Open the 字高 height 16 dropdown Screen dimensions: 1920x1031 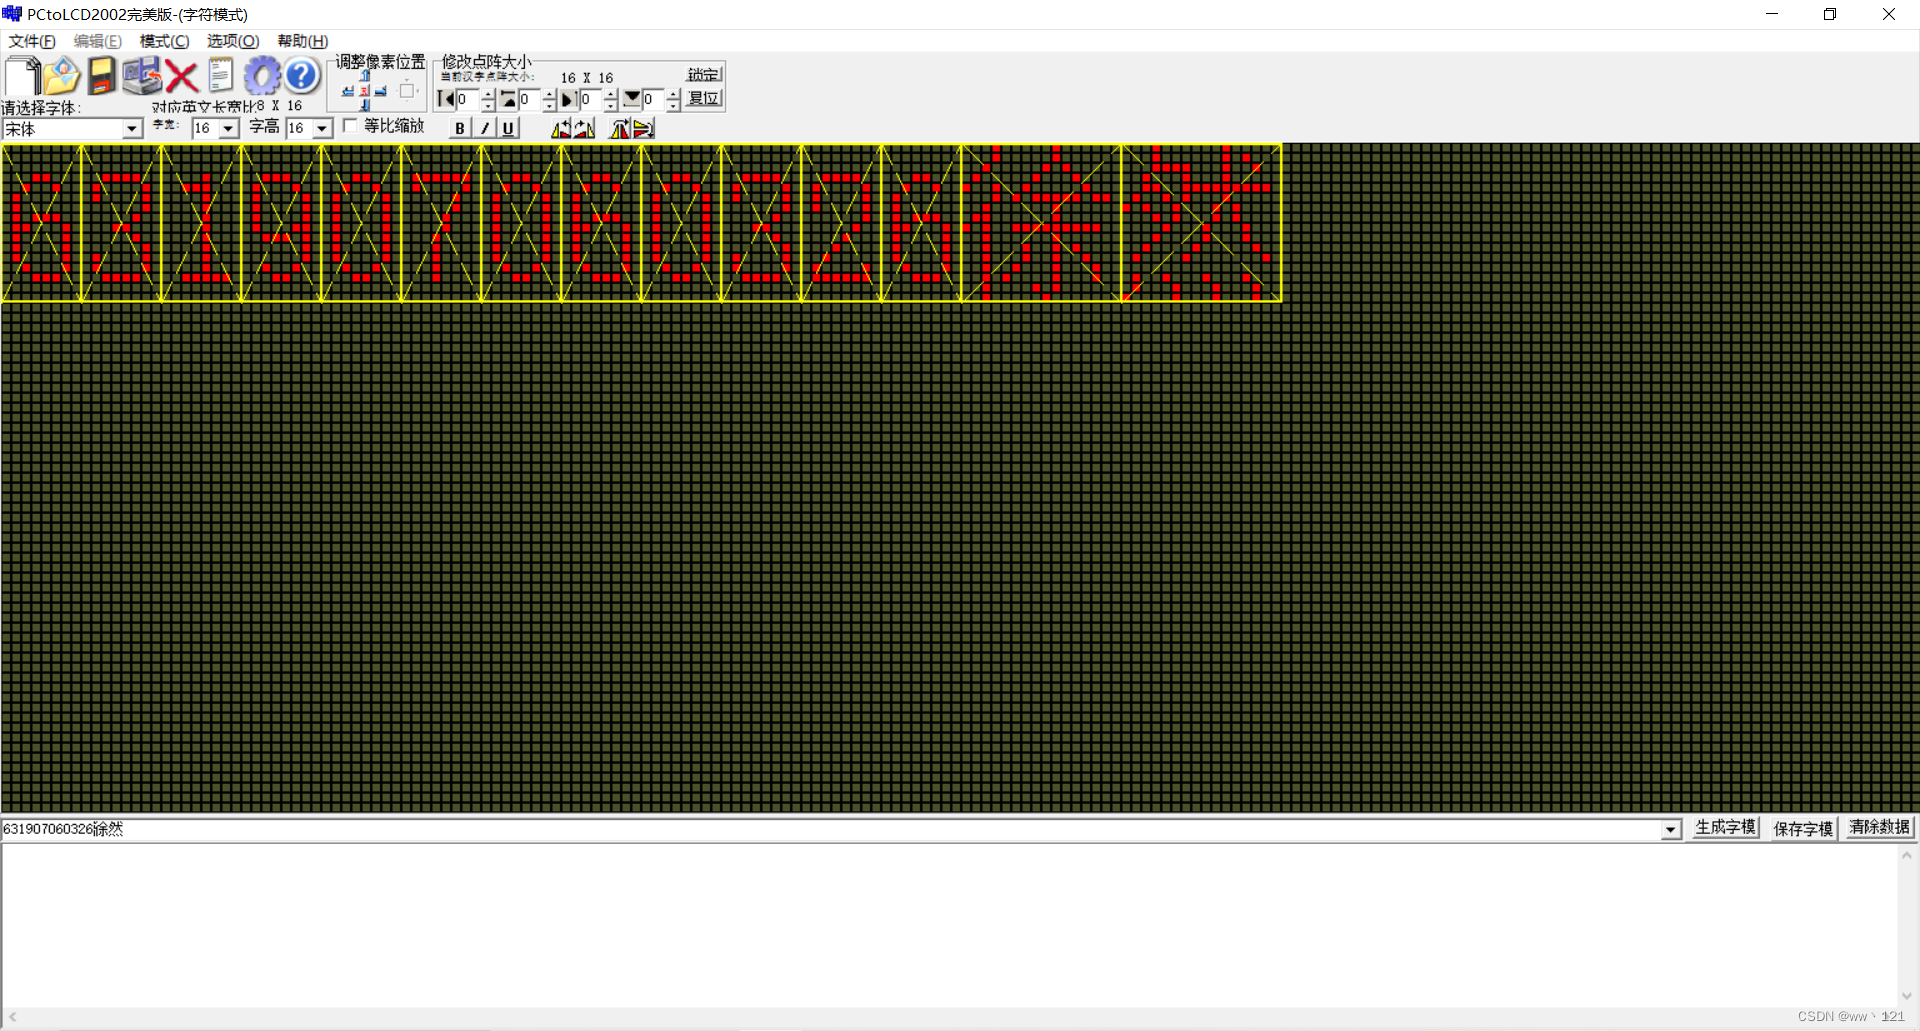(x=322, y=128)
